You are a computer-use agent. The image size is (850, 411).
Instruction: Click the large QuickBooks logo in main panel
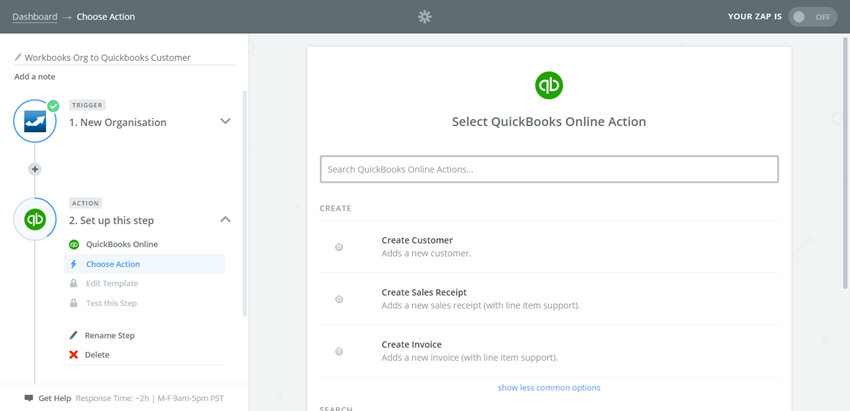(549, 85)
